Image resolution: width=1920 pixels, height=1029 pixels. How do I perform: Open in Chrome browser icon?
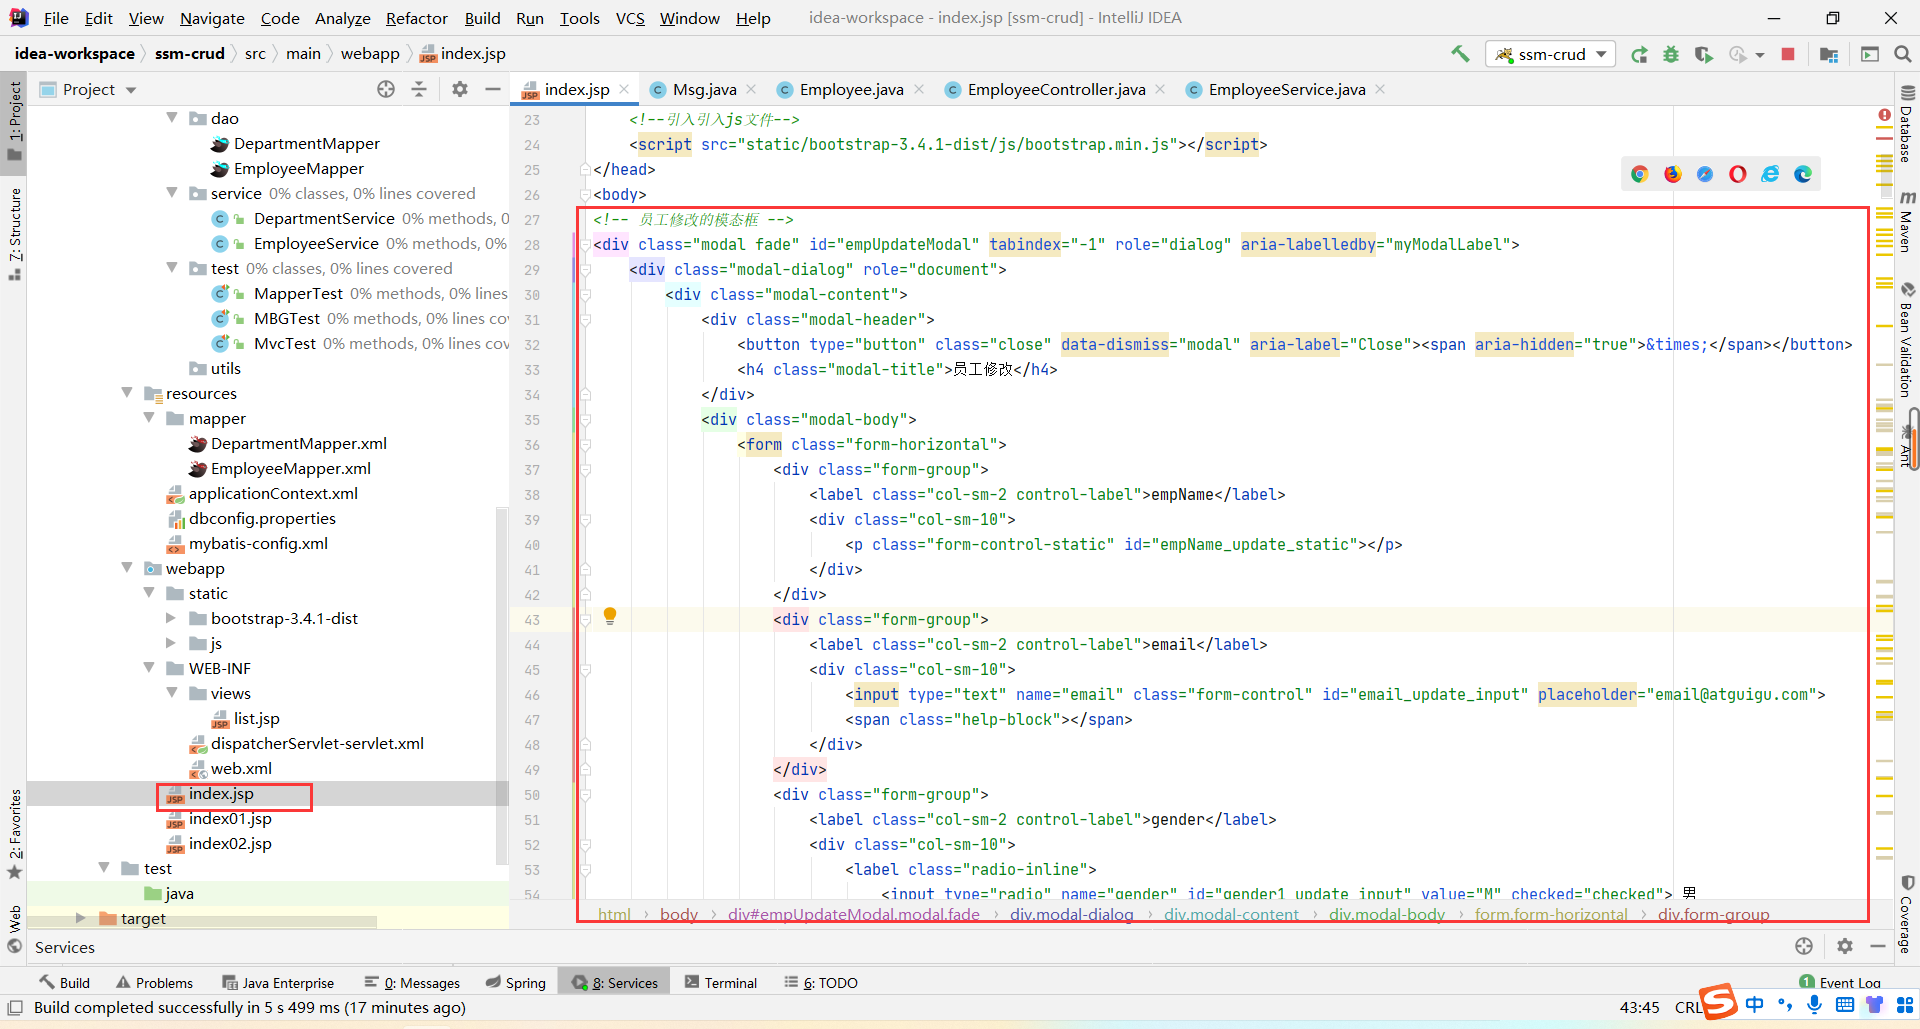point(1639,174)
